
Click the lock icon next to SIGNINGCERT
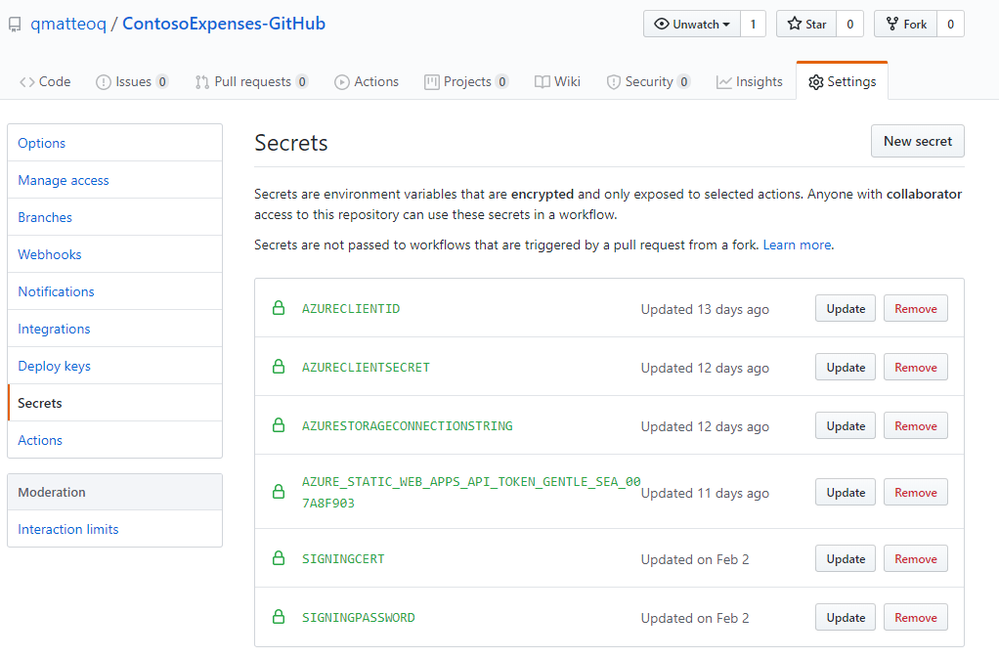[278, 559]
